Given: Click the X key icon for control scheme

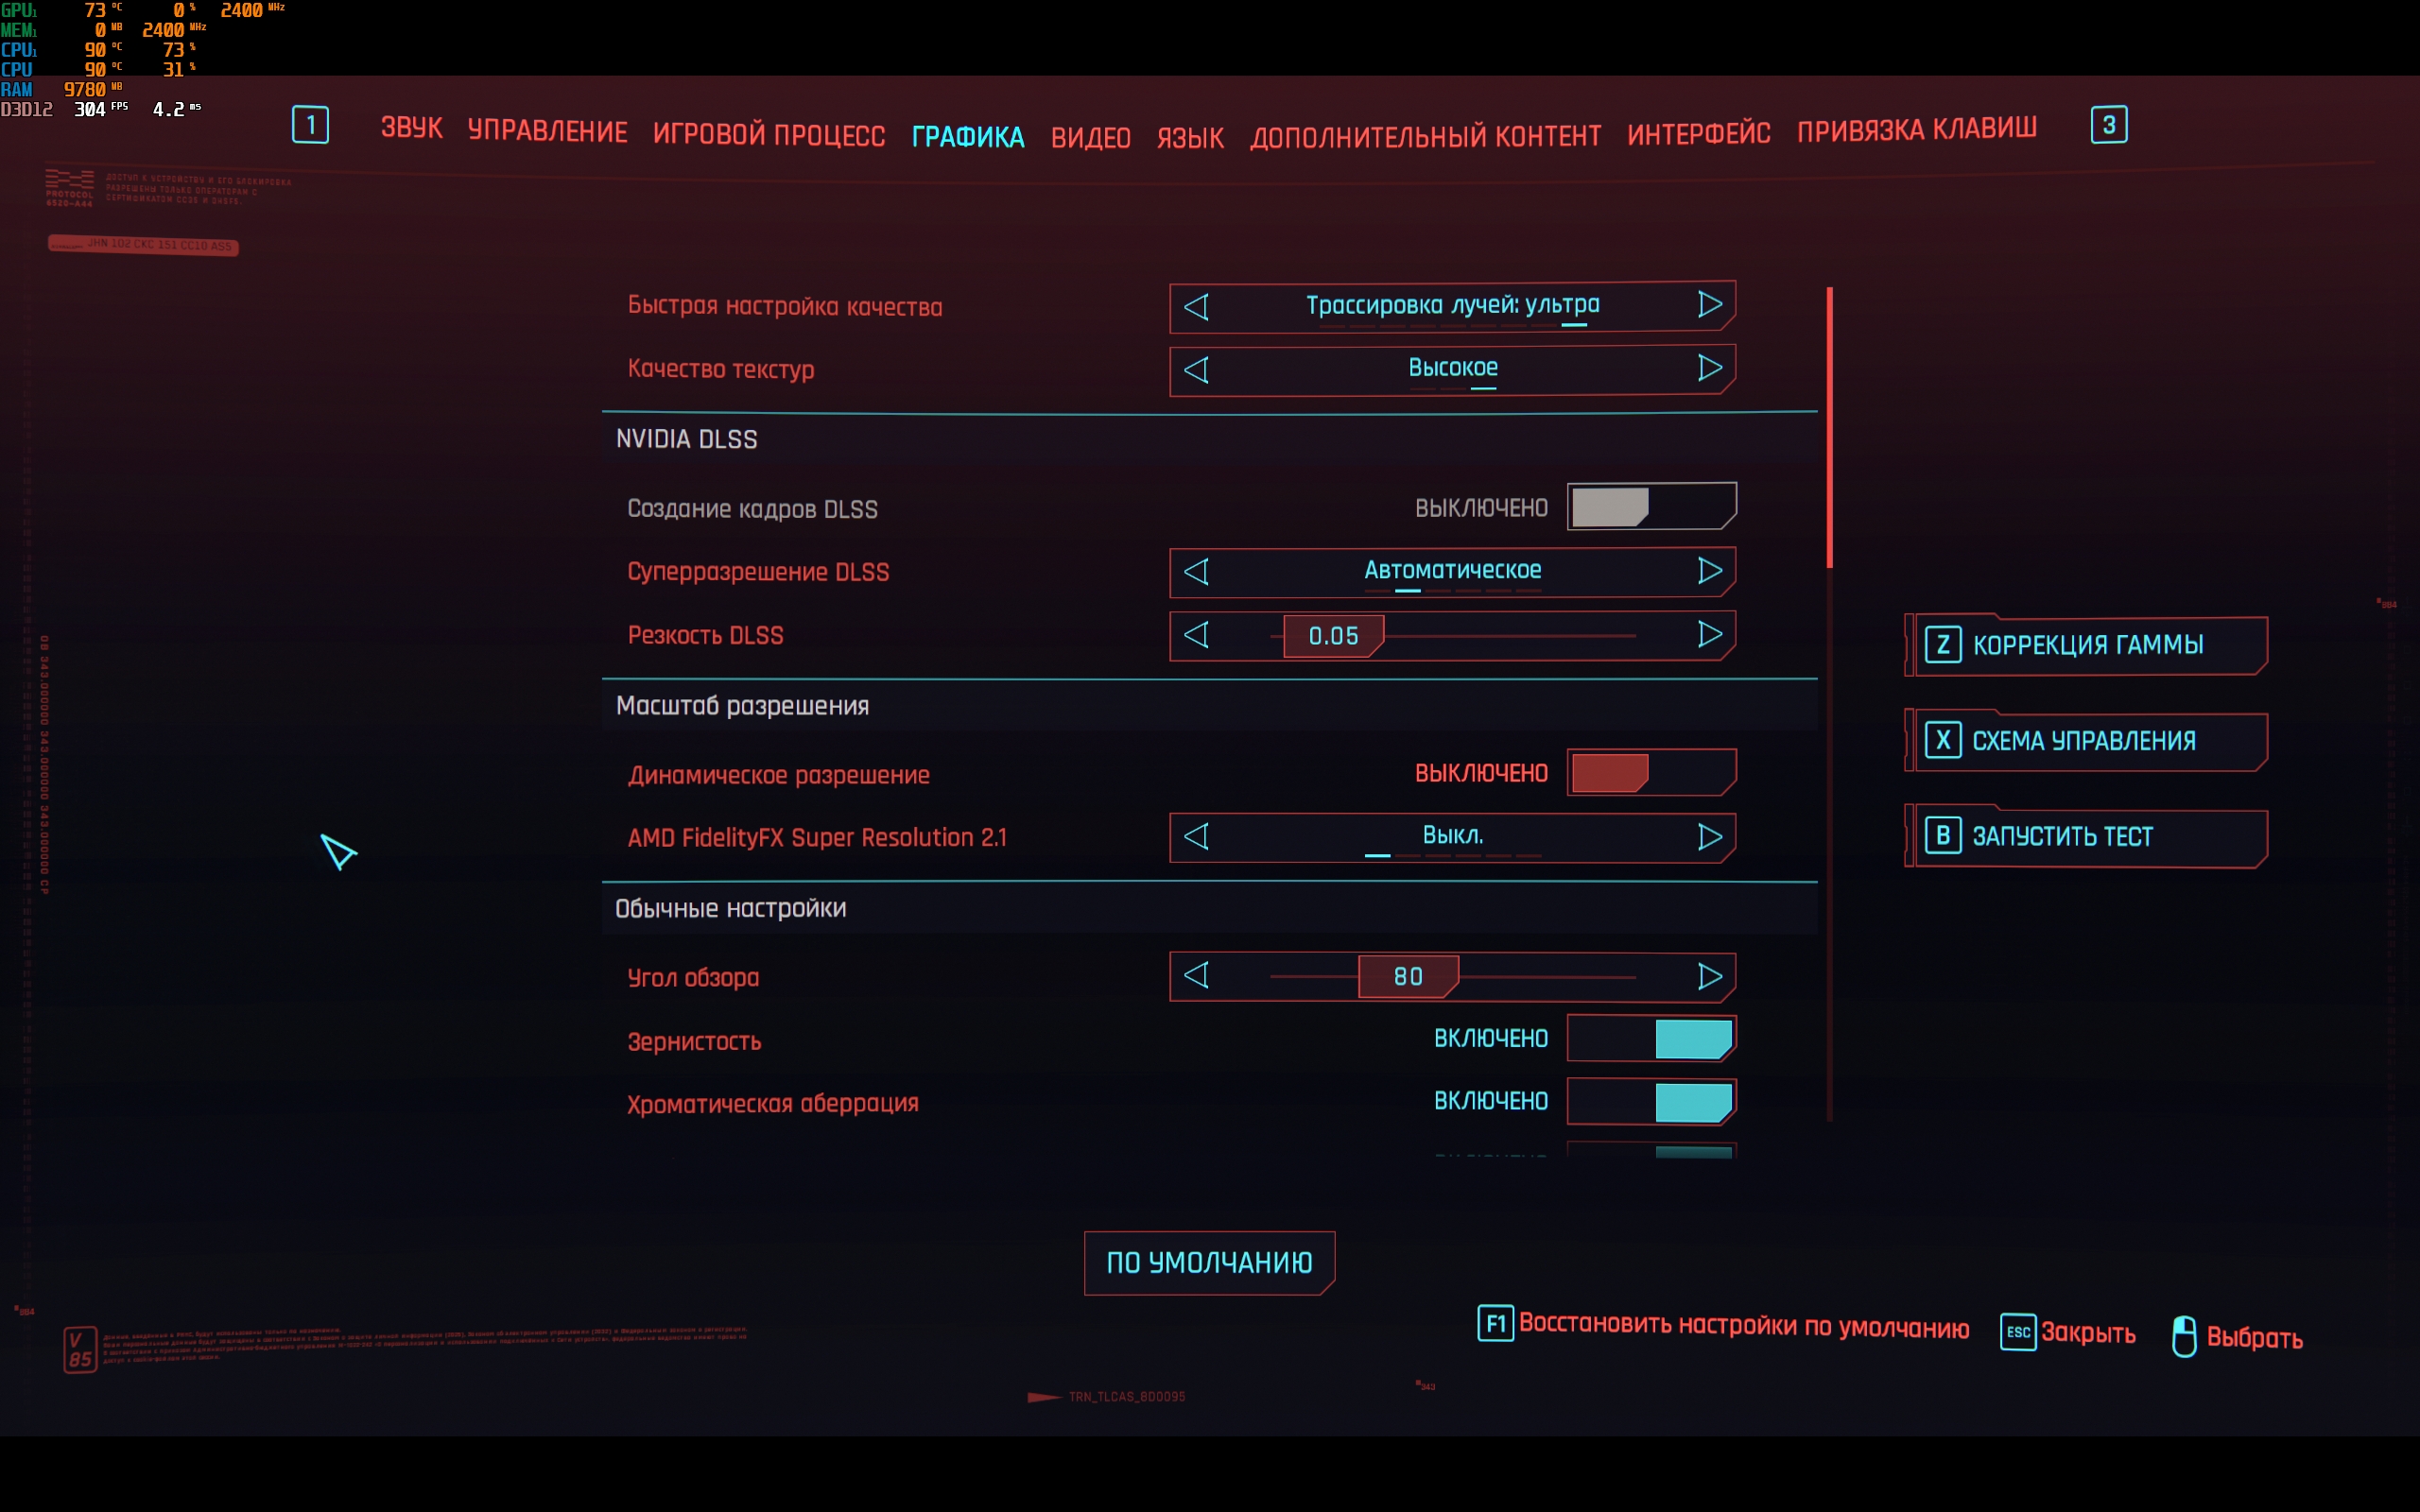Looking at the screenshot, I should pos(1942,740).
